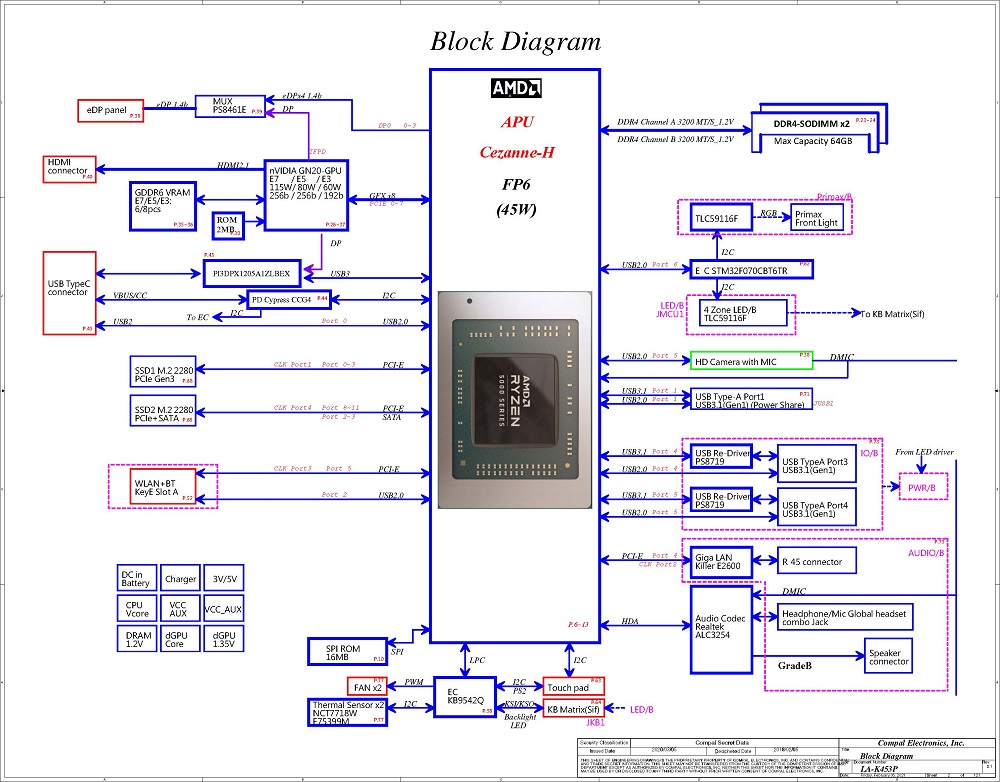Screen dimensions: 1000x782
Task: Select the VCC_AUX power block
Action: tap(224, 609)
